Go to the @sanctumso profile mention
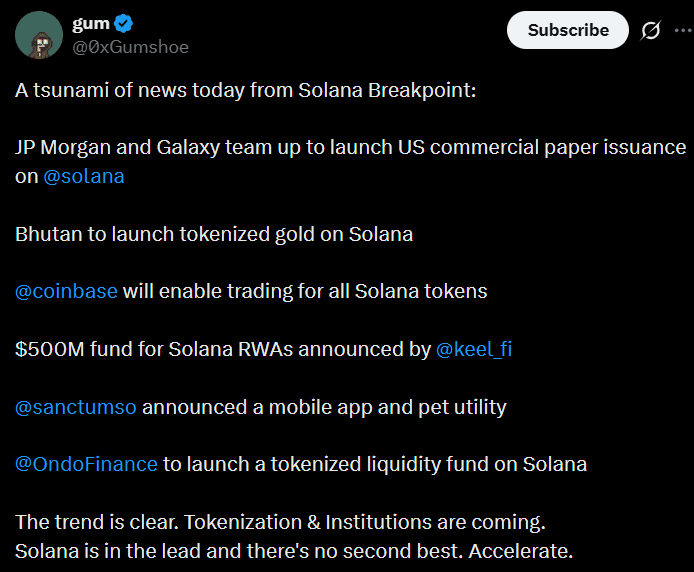The image size is (694, 572). (x=76, y=407)
